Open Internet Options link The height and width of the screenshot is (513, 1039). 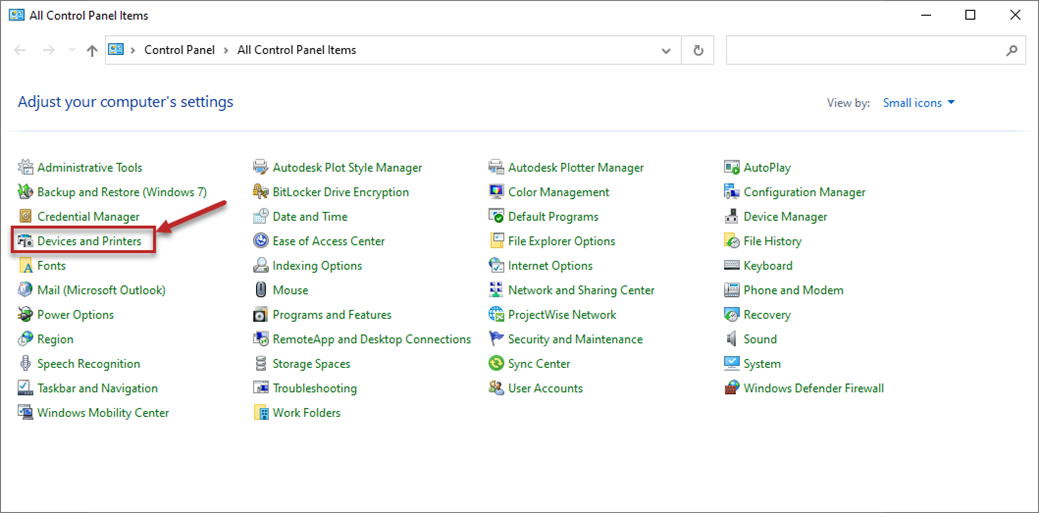551,266
